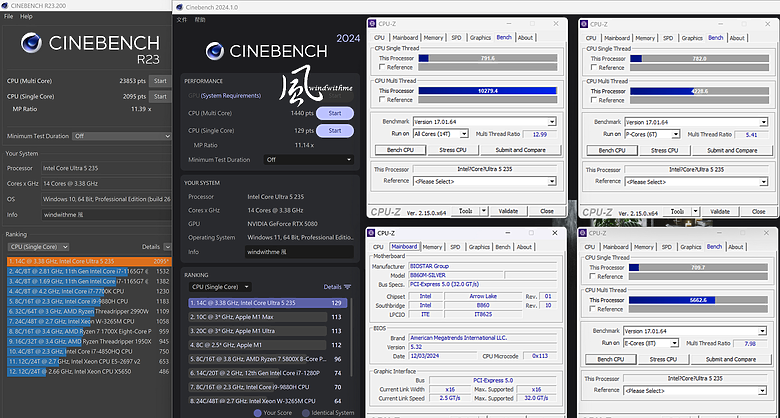Open Minimum Test Duration dropdown in Cinebench R23
Screen dimensions: 780x418
(121, 136)
